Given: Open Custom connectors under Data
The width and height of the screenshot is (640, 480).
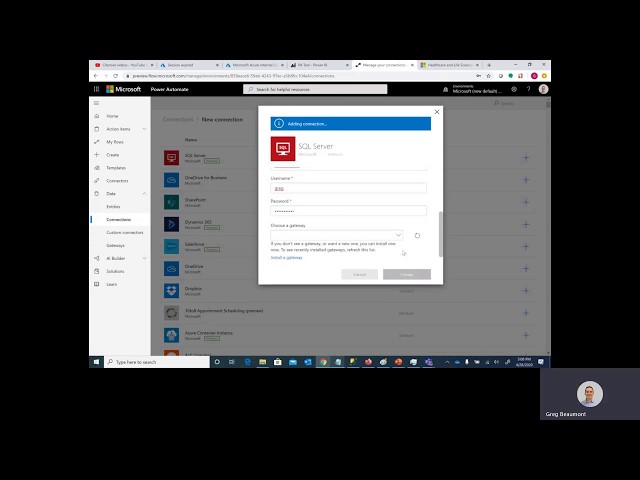Looking at the screenshot, I should pos(125,233).
